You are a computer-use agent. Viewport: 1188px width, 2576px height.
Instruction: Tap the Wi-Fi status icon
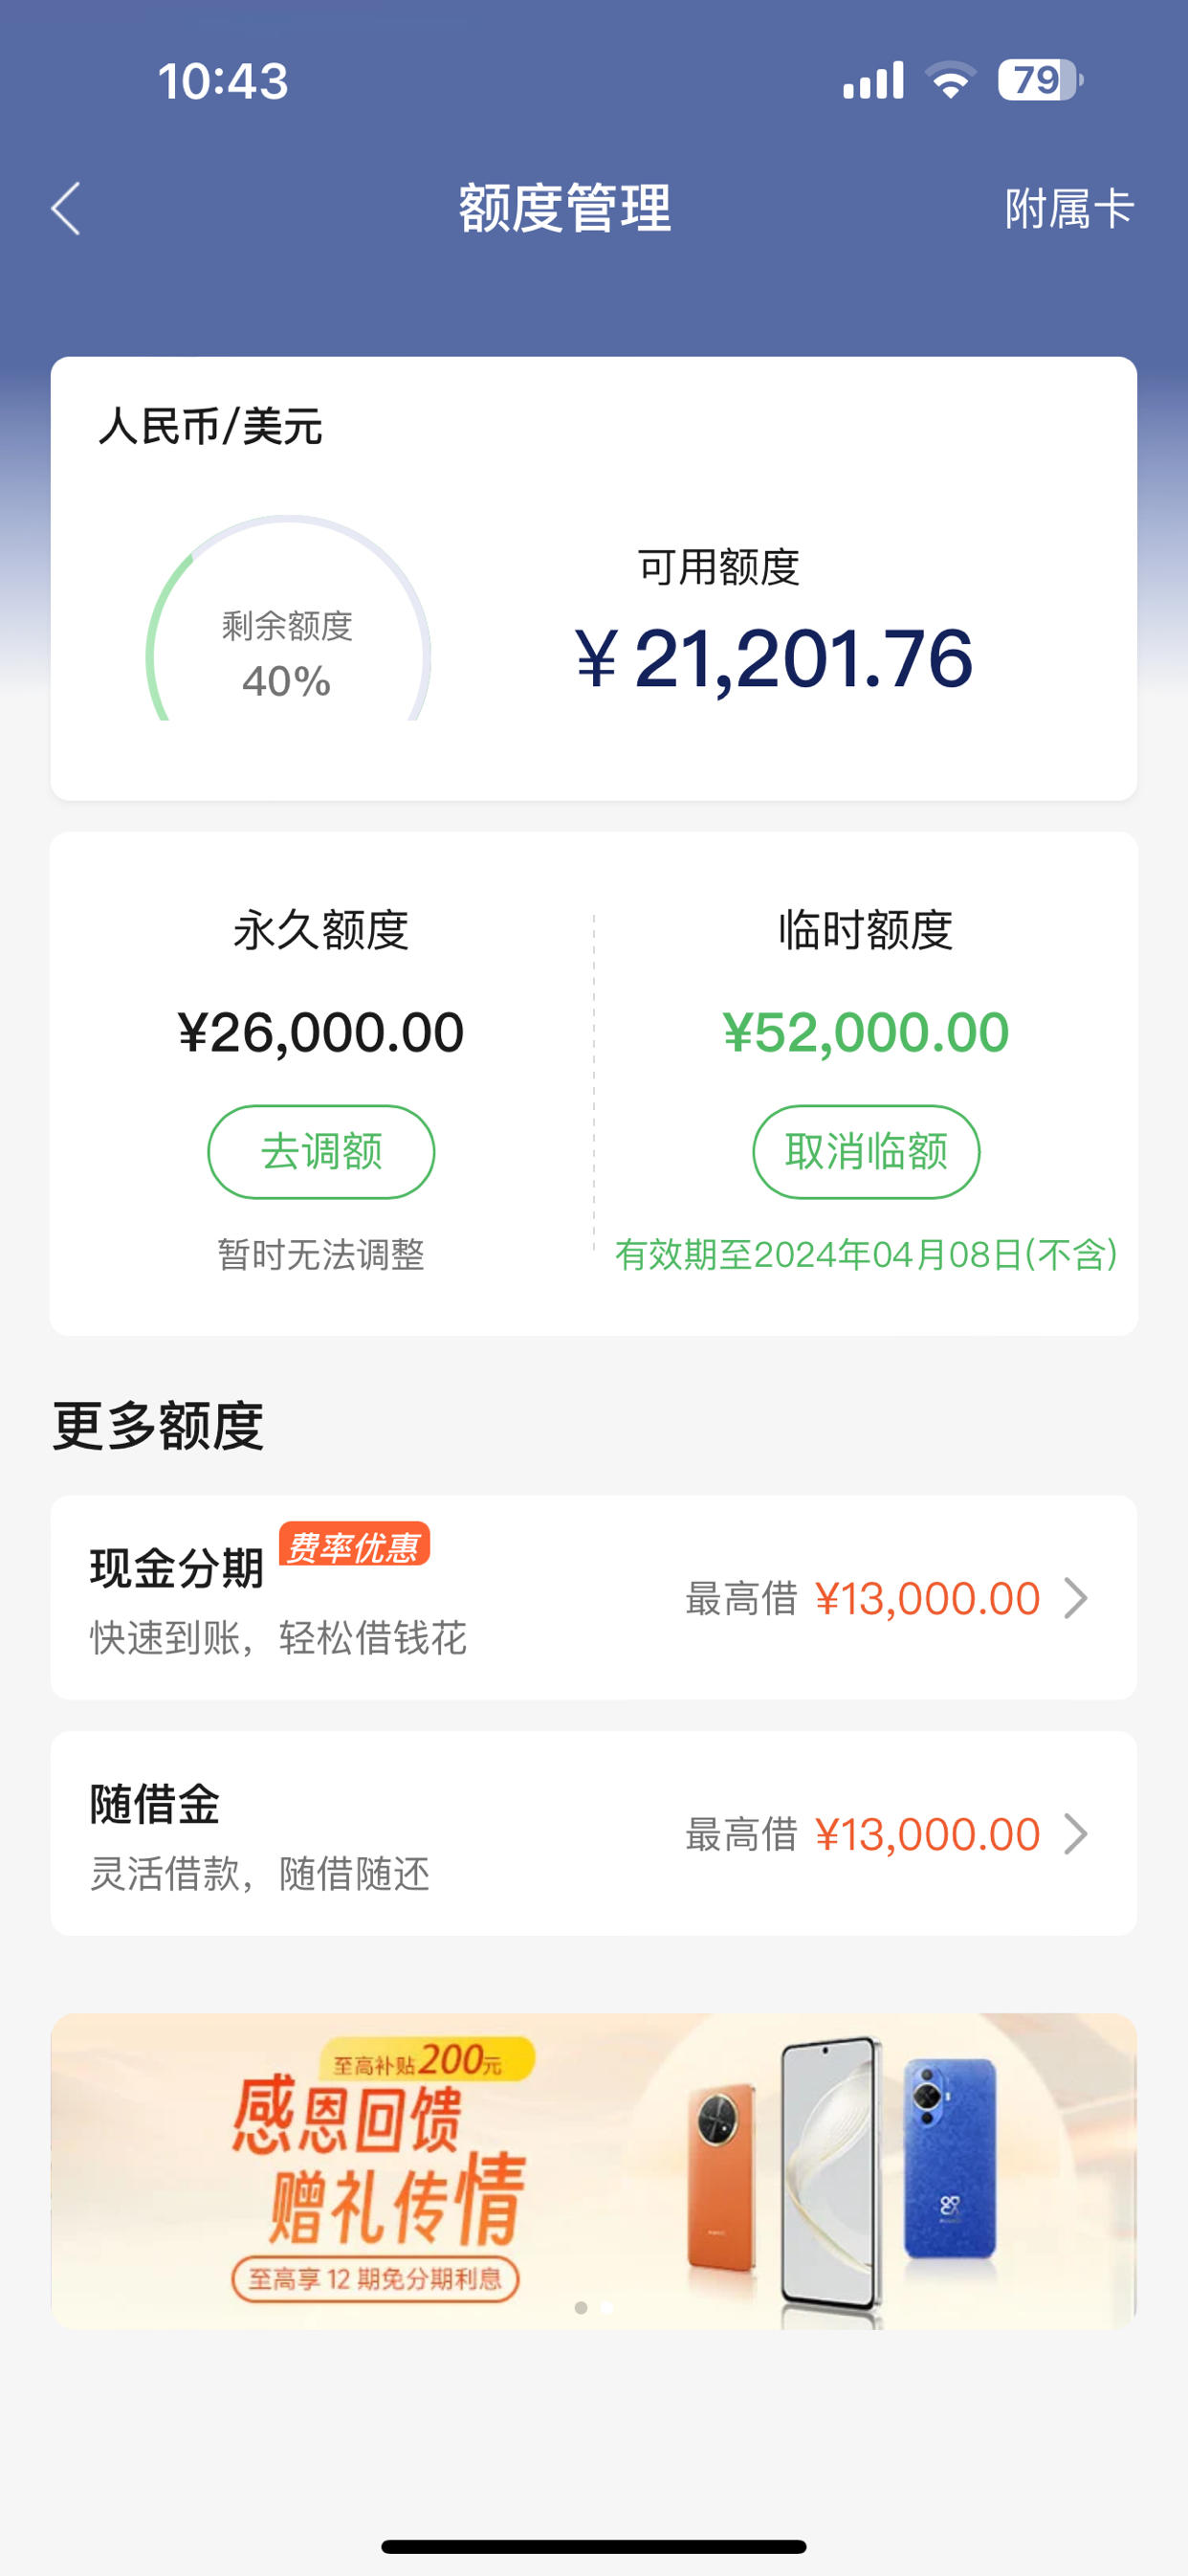click(x=951, y=80)
